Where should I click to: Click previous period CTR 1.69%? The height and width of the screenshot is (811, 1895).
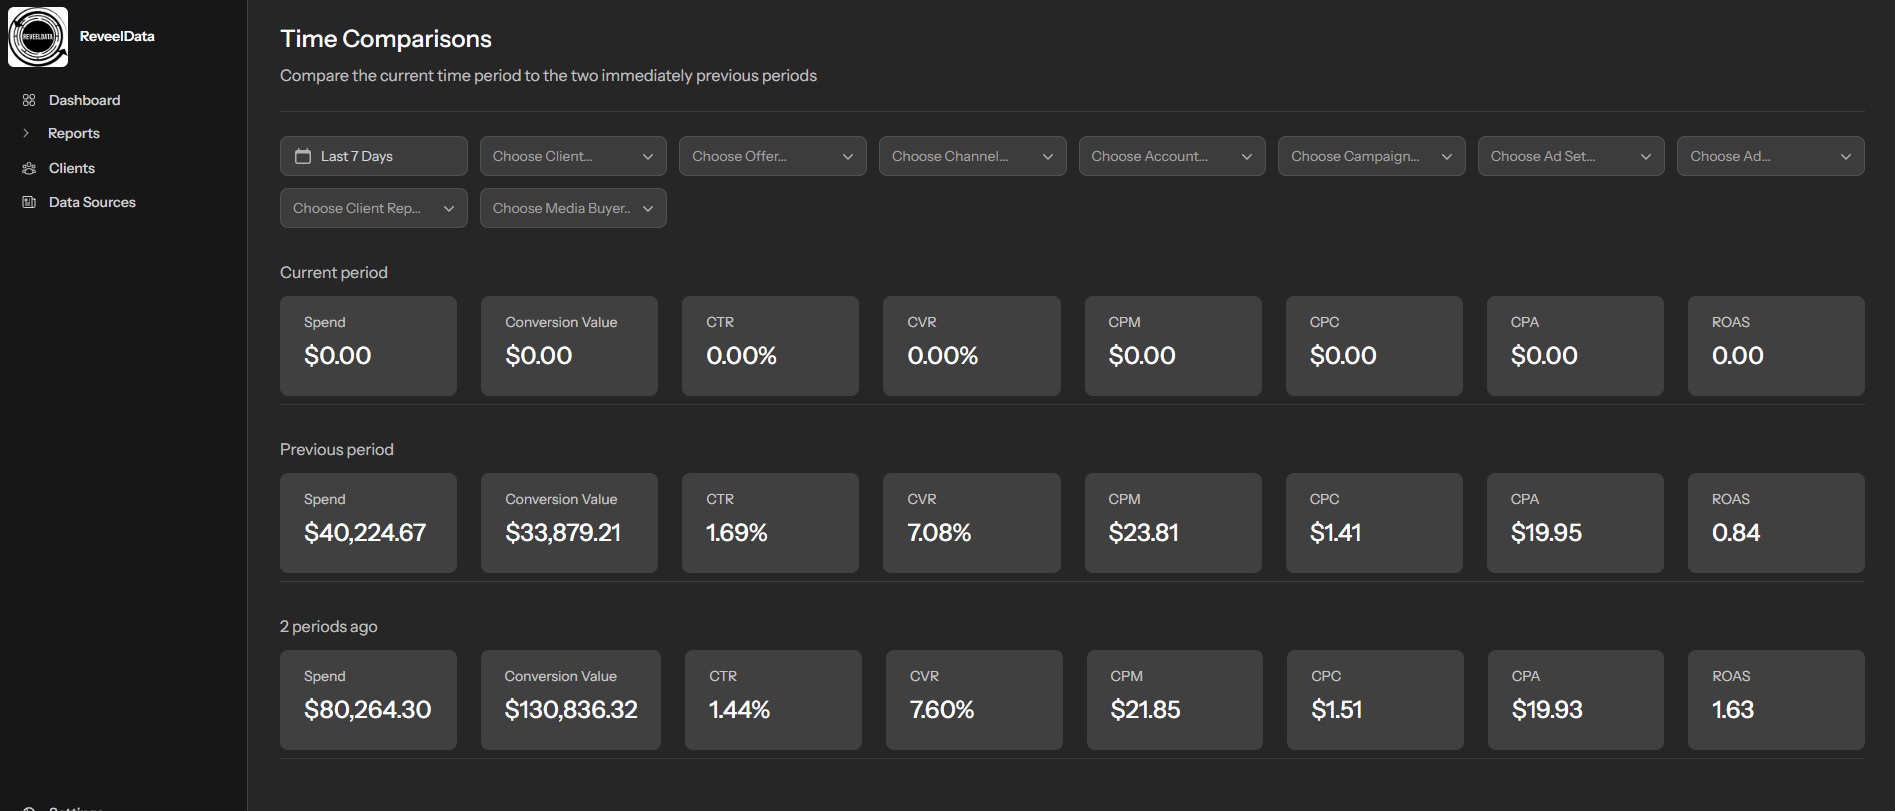click(770, 523)
